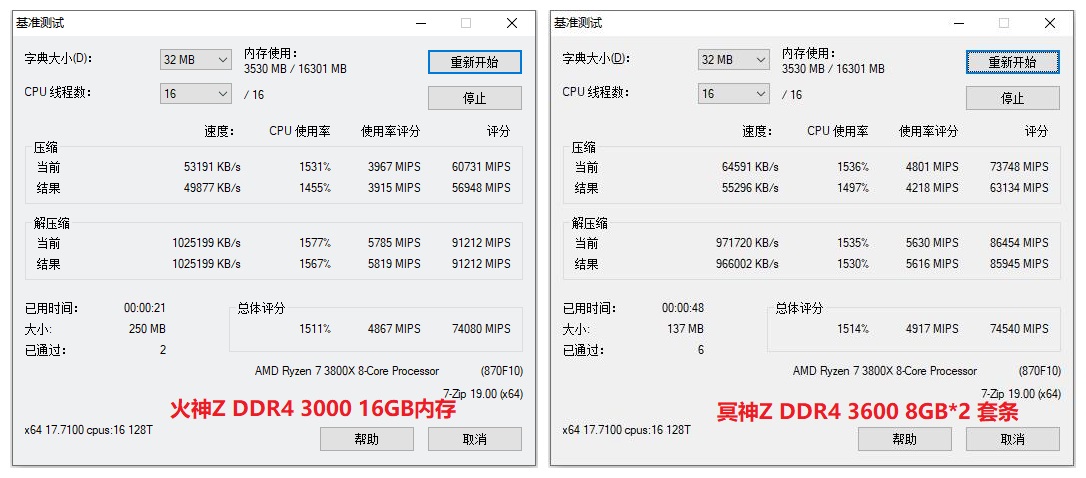Minimize the left 基准测试 window
The width and height of the screenshot is (1086, 478).
pyautogui.click(x=421, y=23)
